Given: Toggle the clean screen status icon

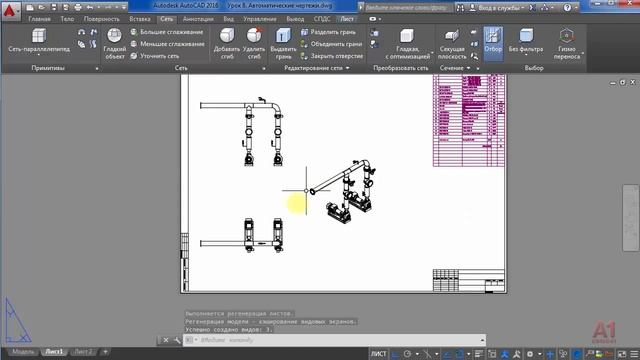Looking at the screenshot, I should (x=622, y=353).
